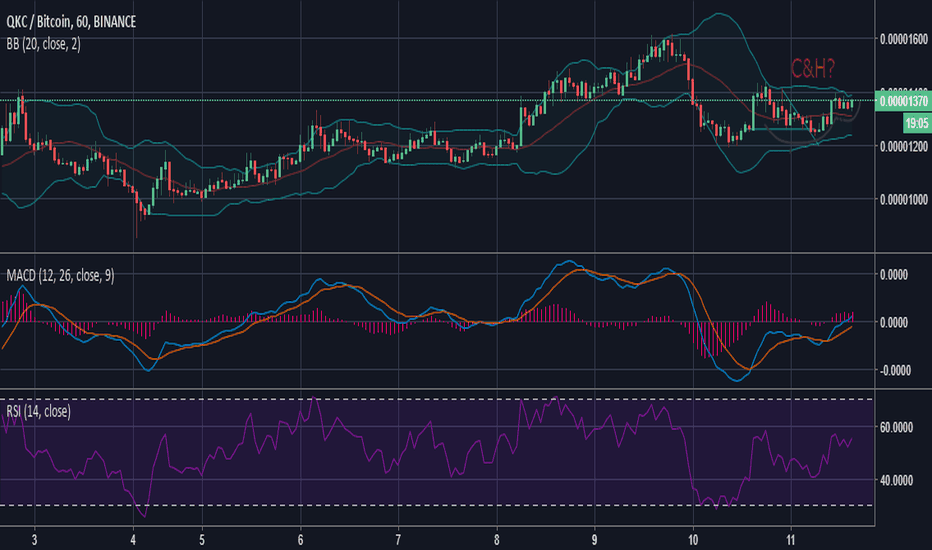Click the C&H? chart annotation text
932x550 pixels.
813,69
